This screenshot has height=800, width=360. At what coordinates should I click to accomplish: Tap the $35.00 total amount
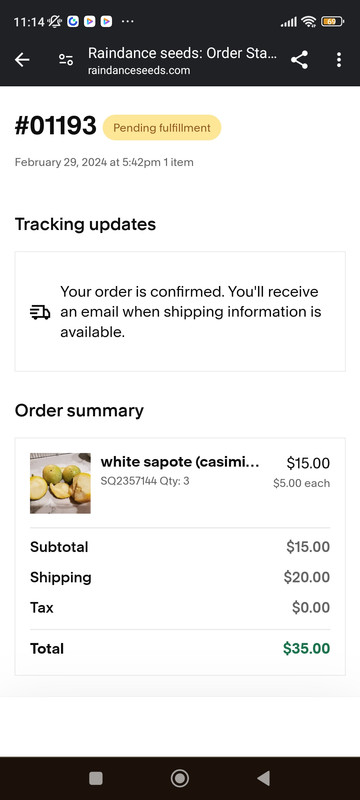click(306, 648)
